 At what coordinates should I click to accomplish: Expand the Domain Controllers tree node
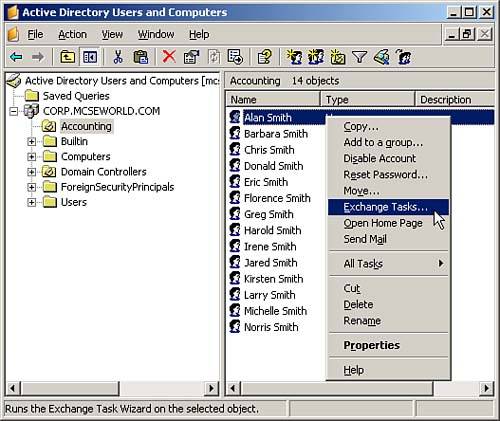coord(31,172)
